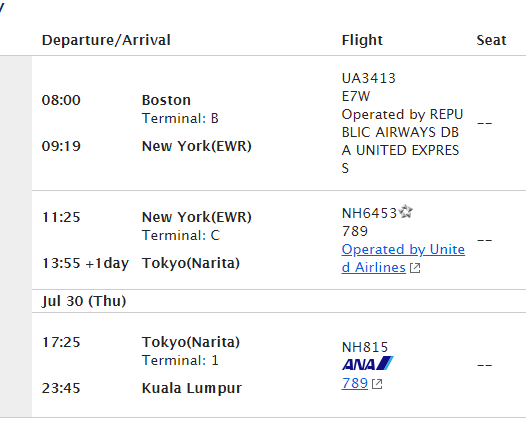Select the Seat column header
This screenshot has height=439, width=526.
(491, 40)
